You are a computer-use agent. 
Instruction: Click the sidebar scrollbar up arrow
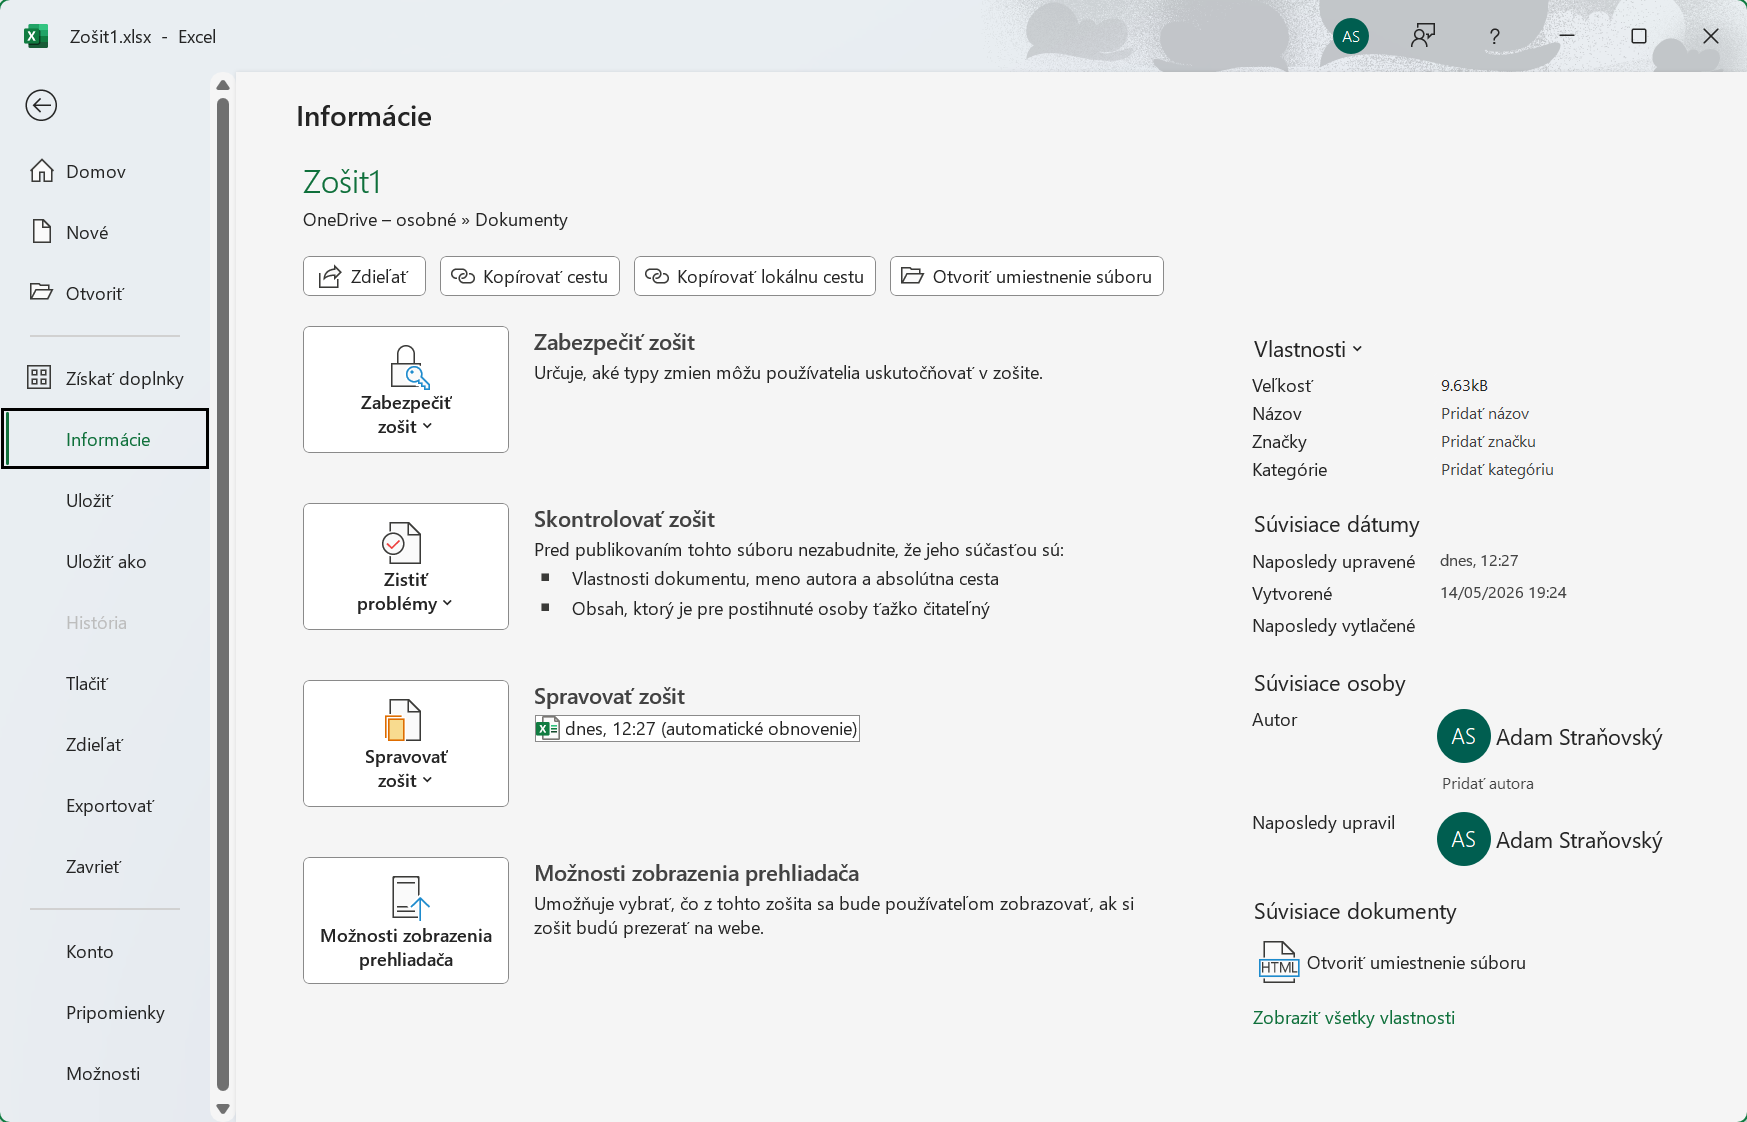(223, 85)
